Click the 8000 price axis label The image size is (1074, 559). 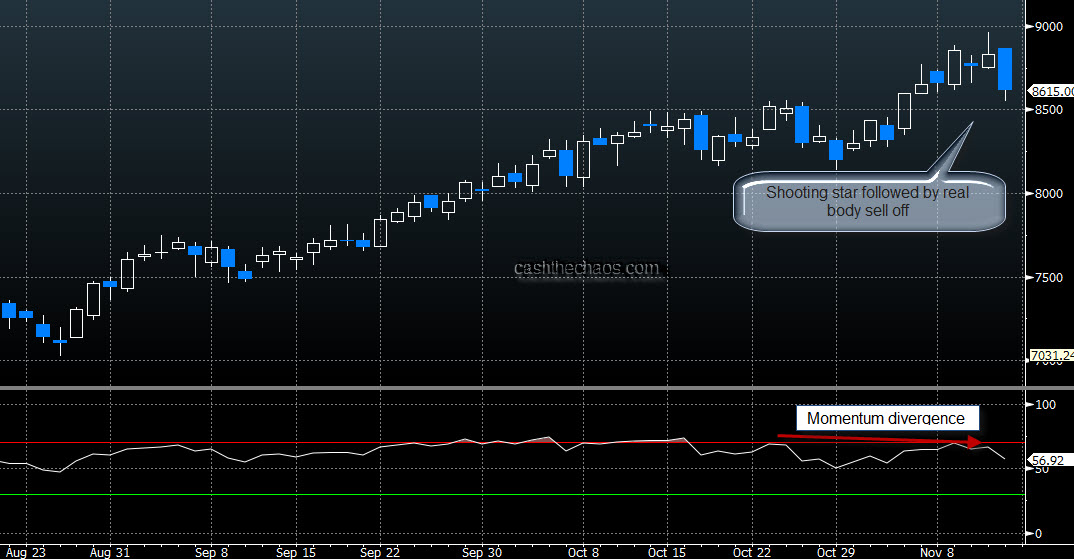click(x=1049, y=194)
